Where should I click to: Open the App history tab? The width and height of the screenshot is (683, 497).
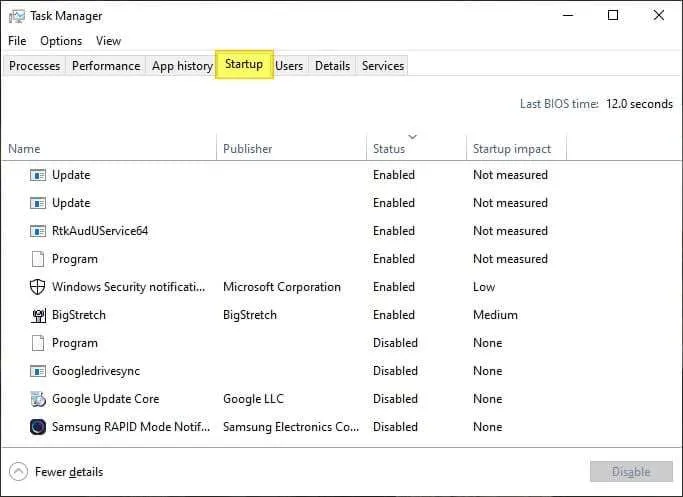coord(182,66)
